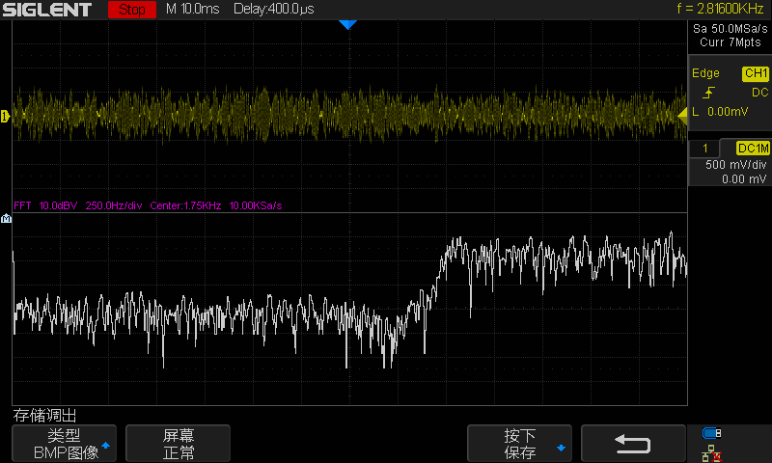Click the network connection status icon
The image size is (772, 463).
pos(711,453)
